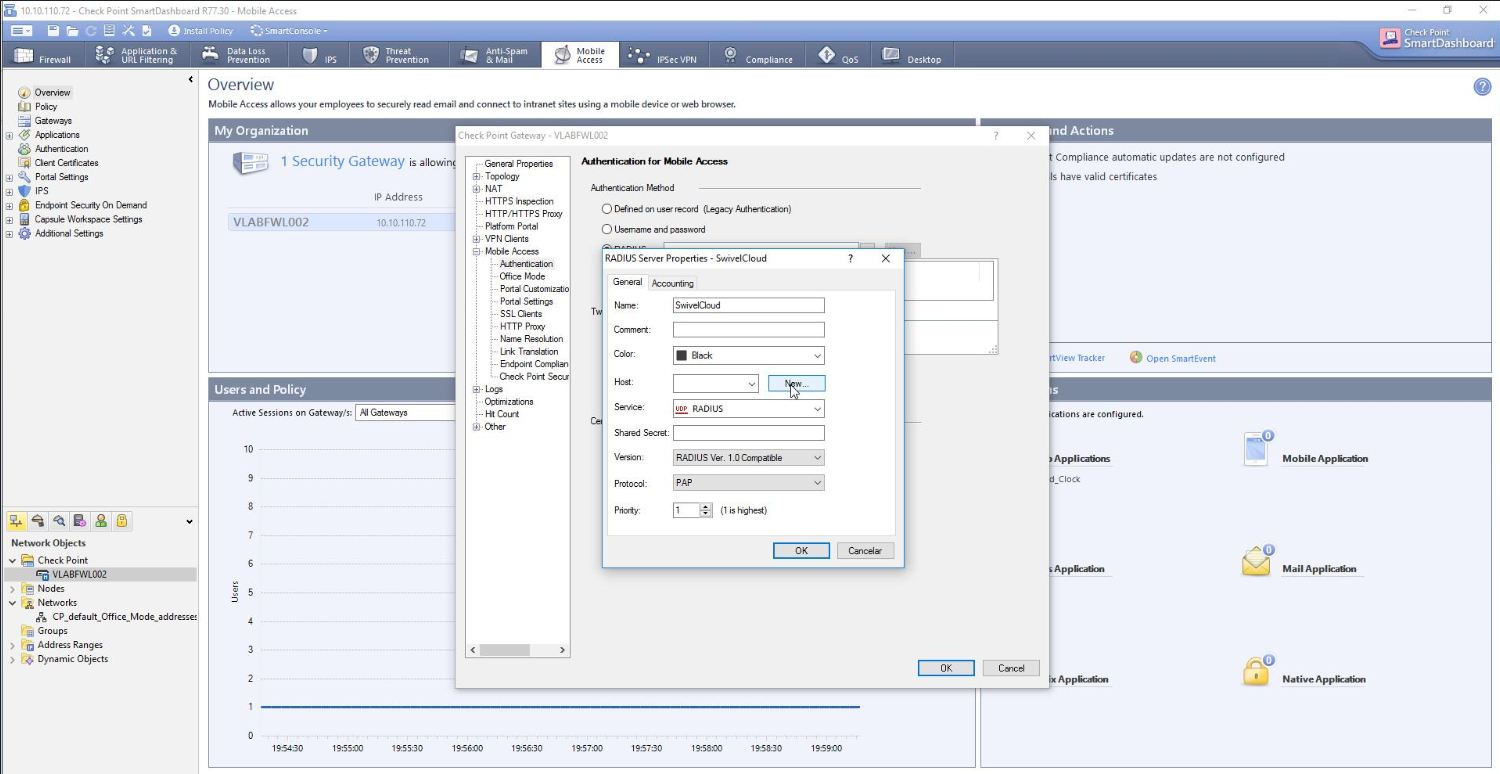Viewport: 1500px width, 774px height.
Task: Select the Network Objects icon in object toolbar
Action: pyautogui.click(x=17, y=521)
